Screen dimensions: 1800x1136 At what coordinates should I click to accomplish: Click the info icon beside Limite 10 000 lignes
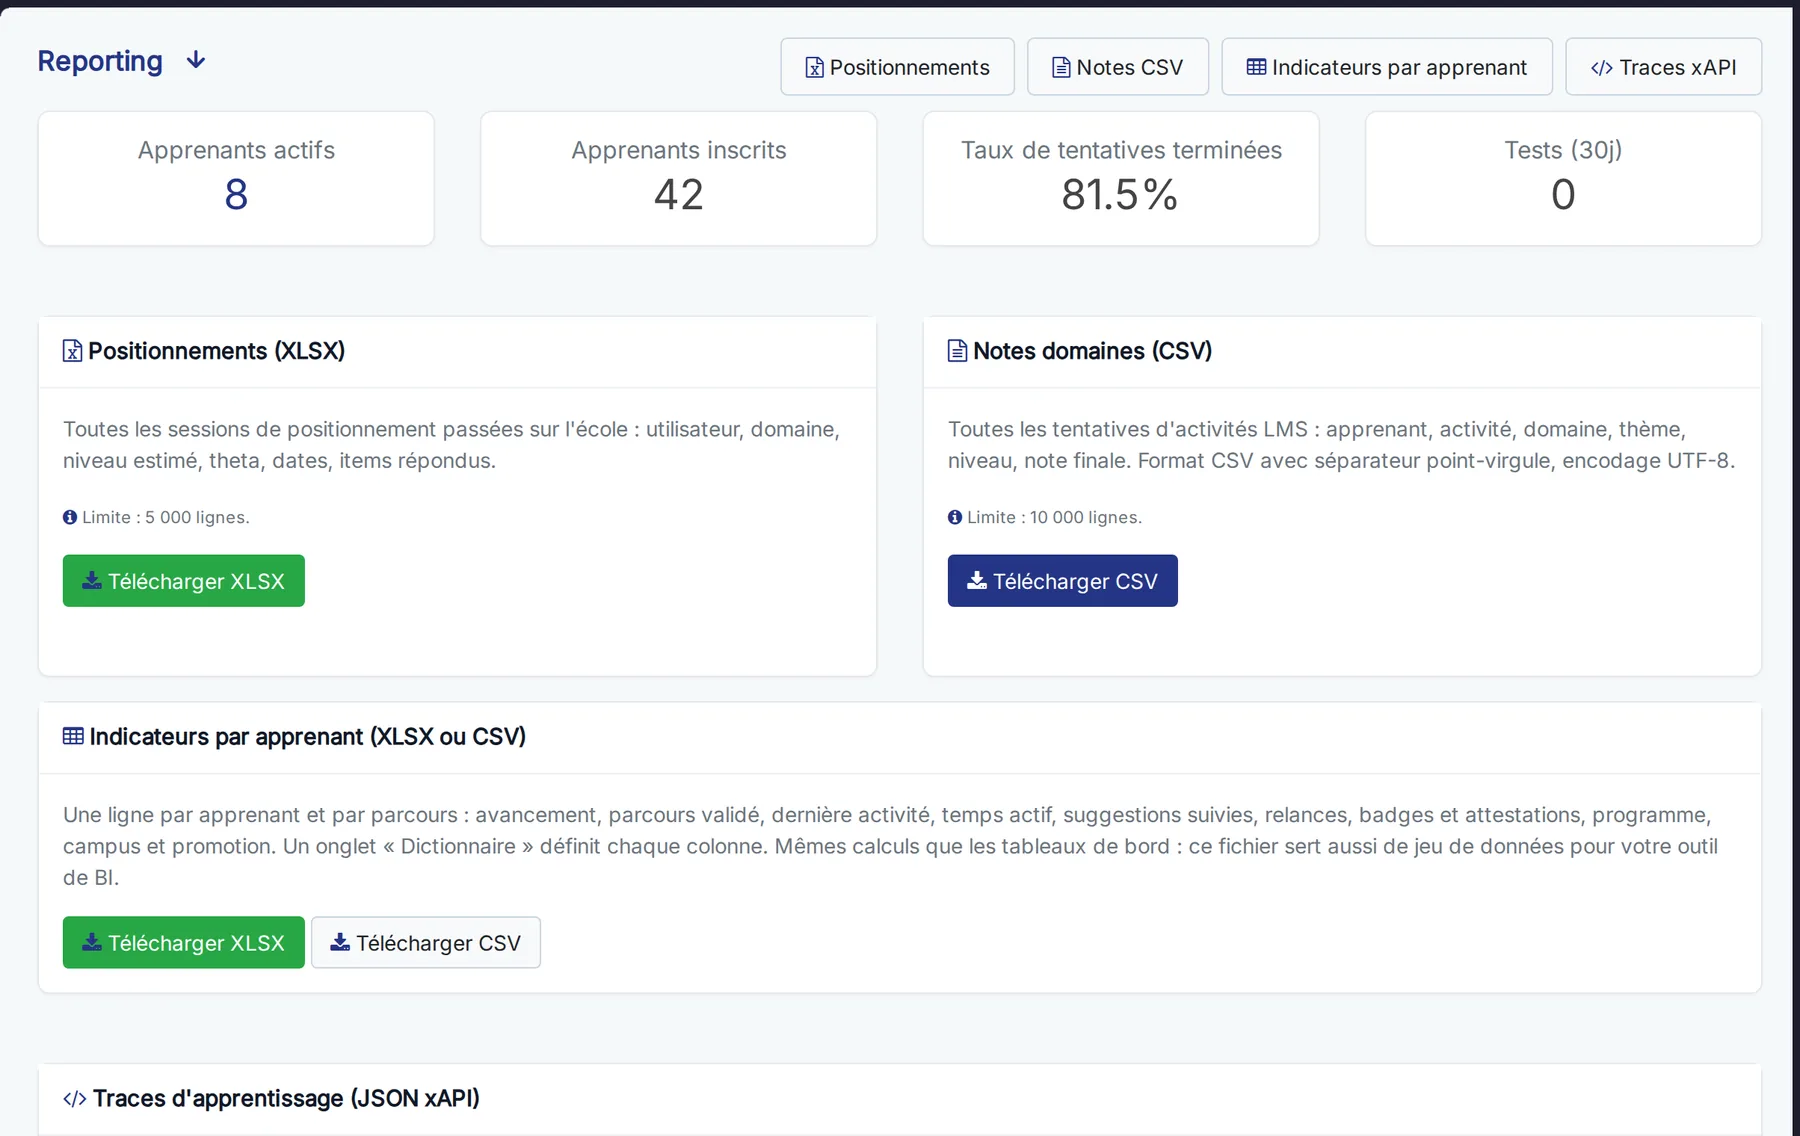(x=955, y=517)
